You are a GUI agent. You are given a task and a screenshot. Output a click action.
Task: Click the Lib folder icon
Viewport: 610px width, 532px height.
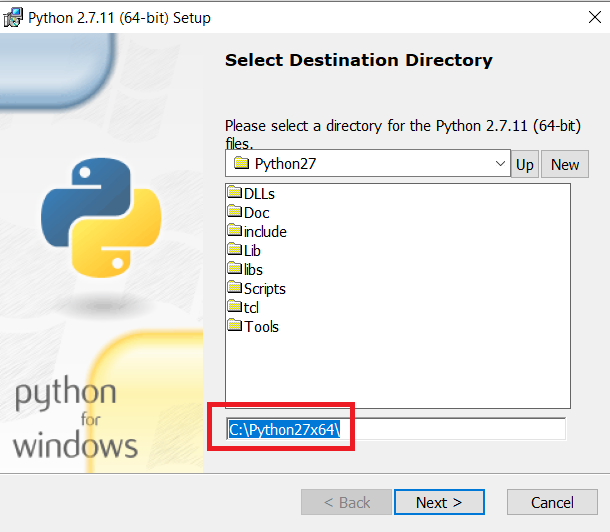[x=235, y=249]
